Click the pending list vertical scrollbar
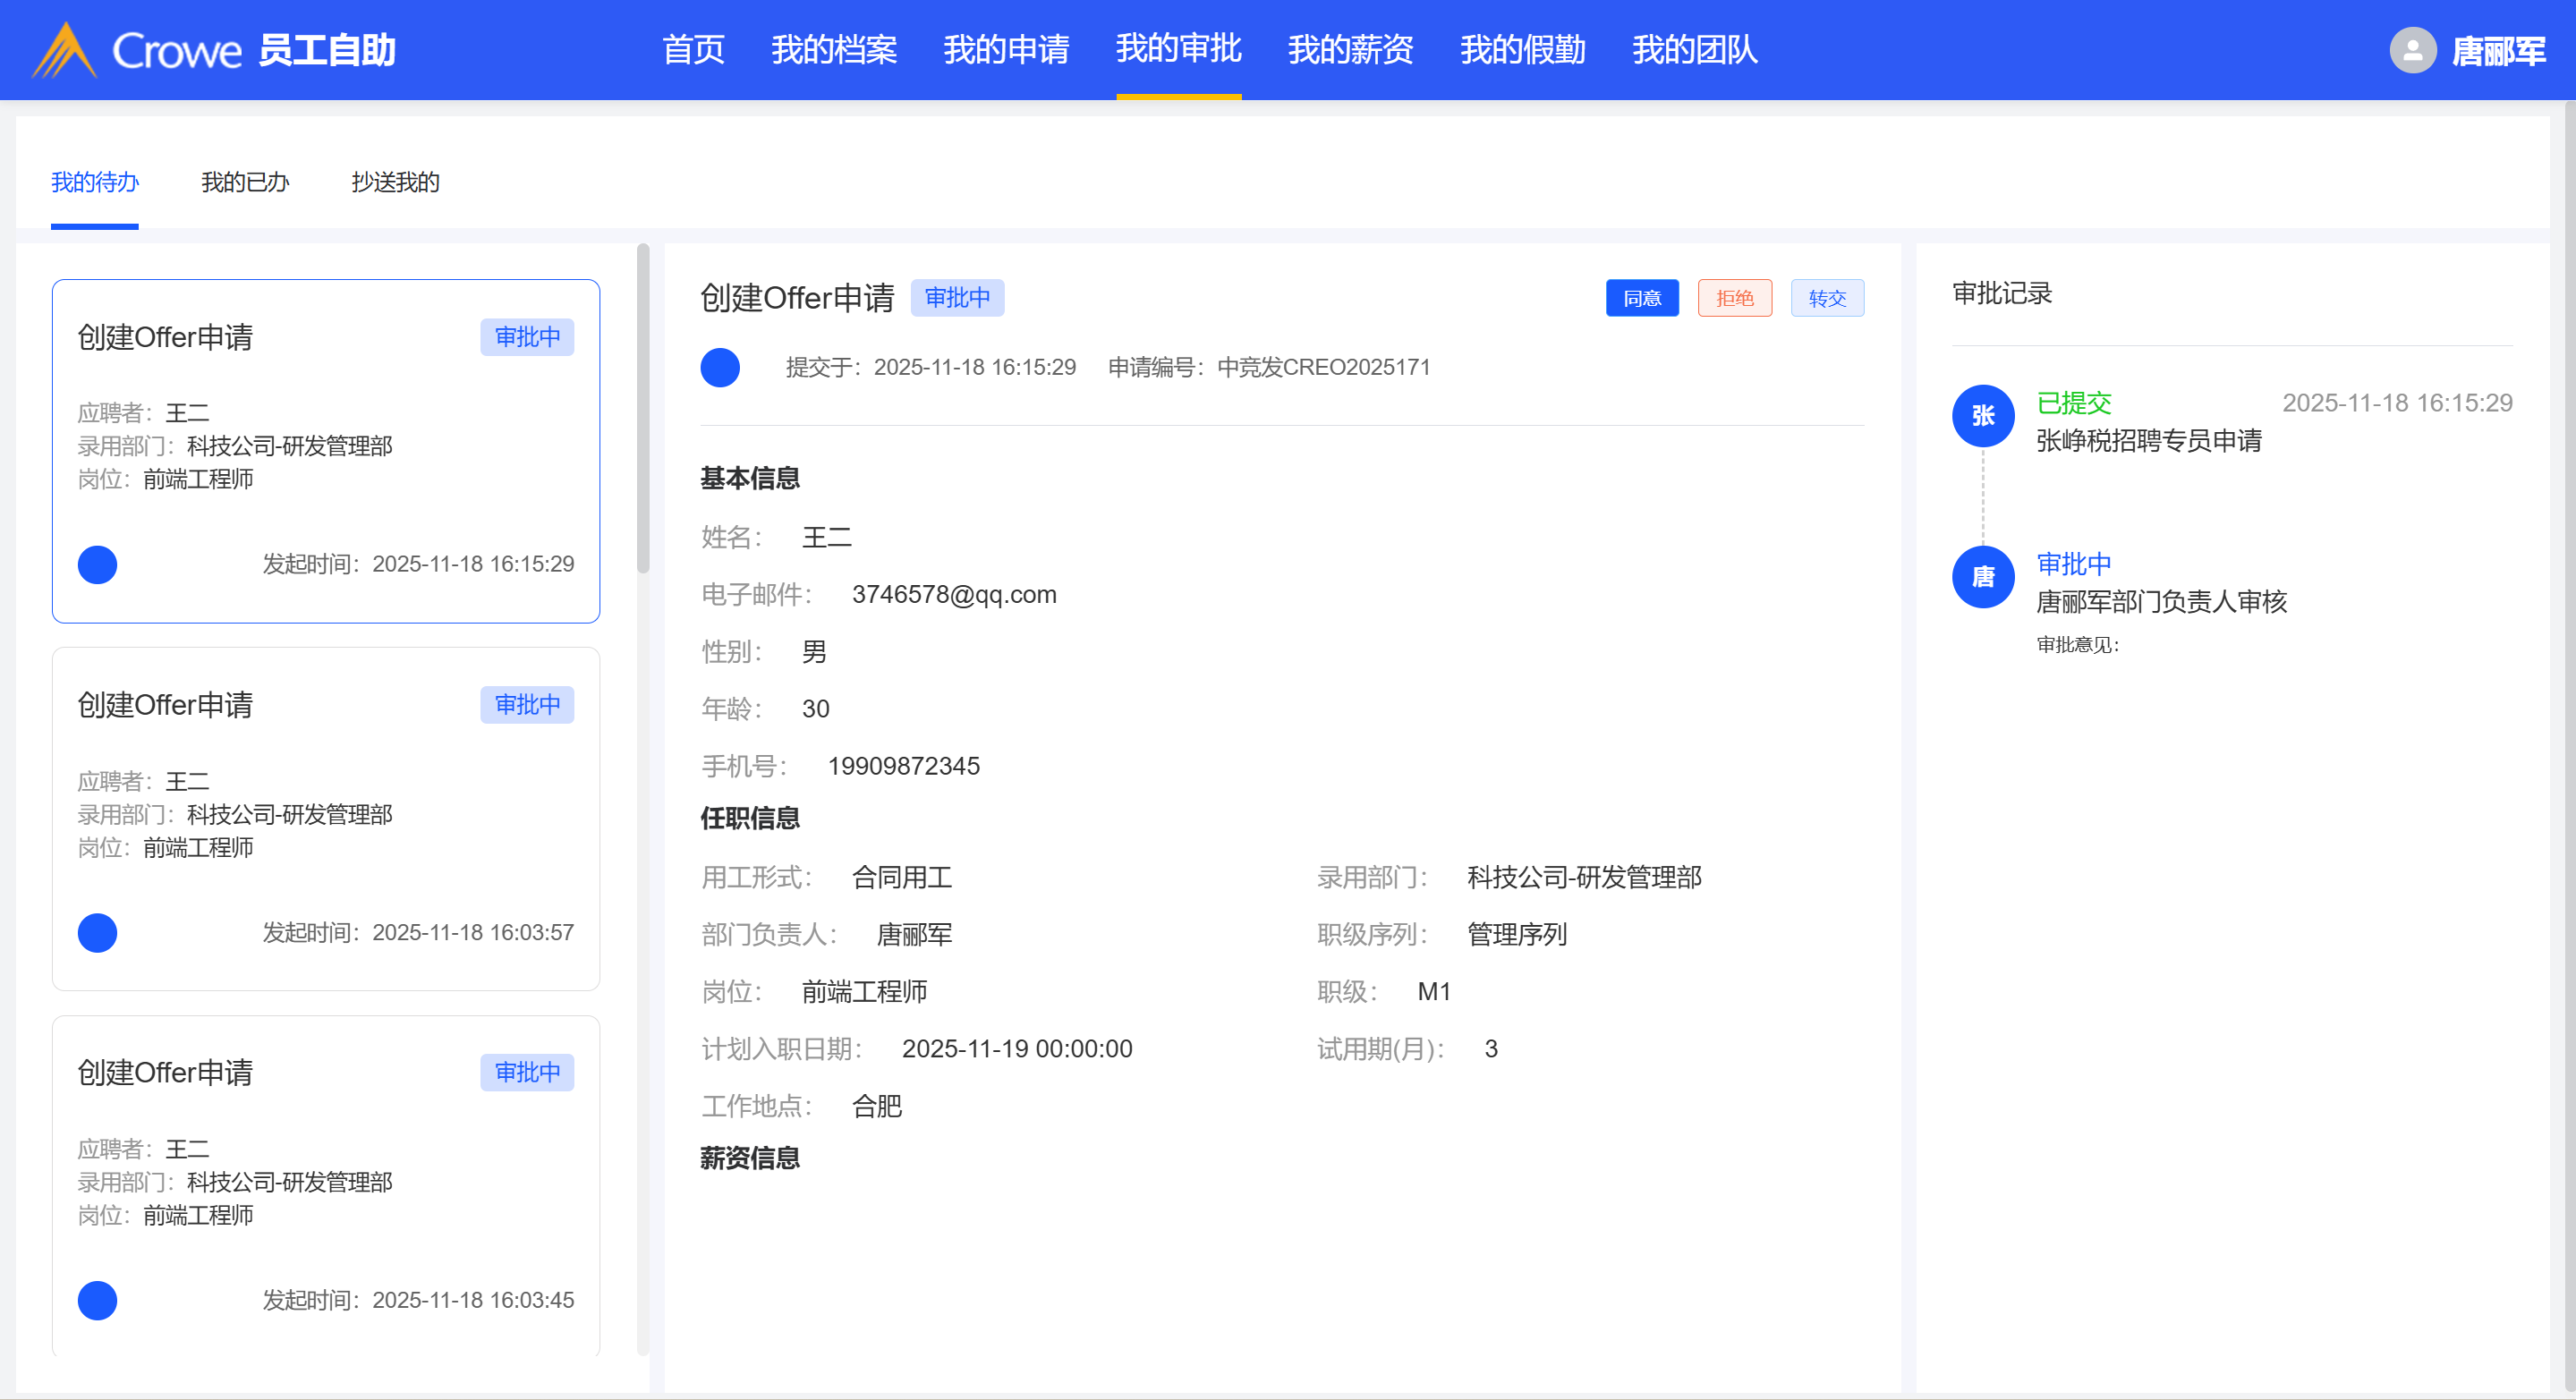 (643, 410)
